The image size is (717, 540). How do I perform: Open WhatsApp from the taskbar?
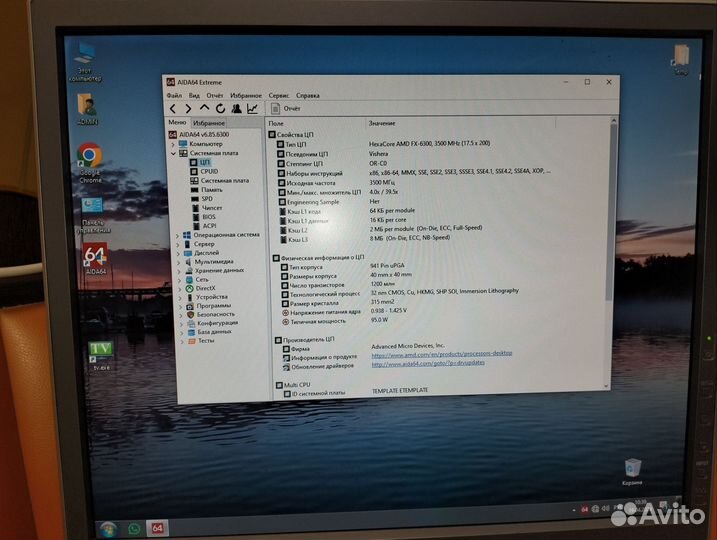click(134, 529)
